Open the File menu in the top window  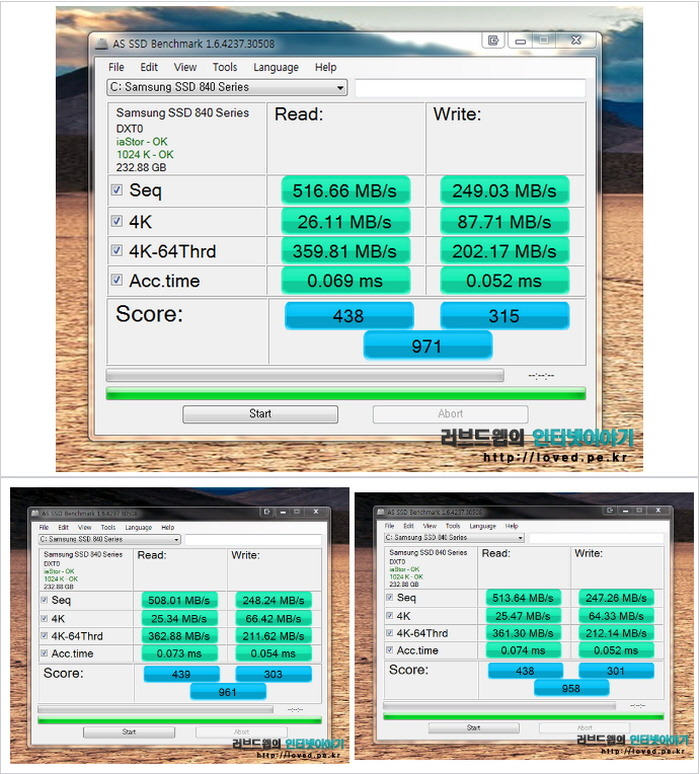(116, 67)
